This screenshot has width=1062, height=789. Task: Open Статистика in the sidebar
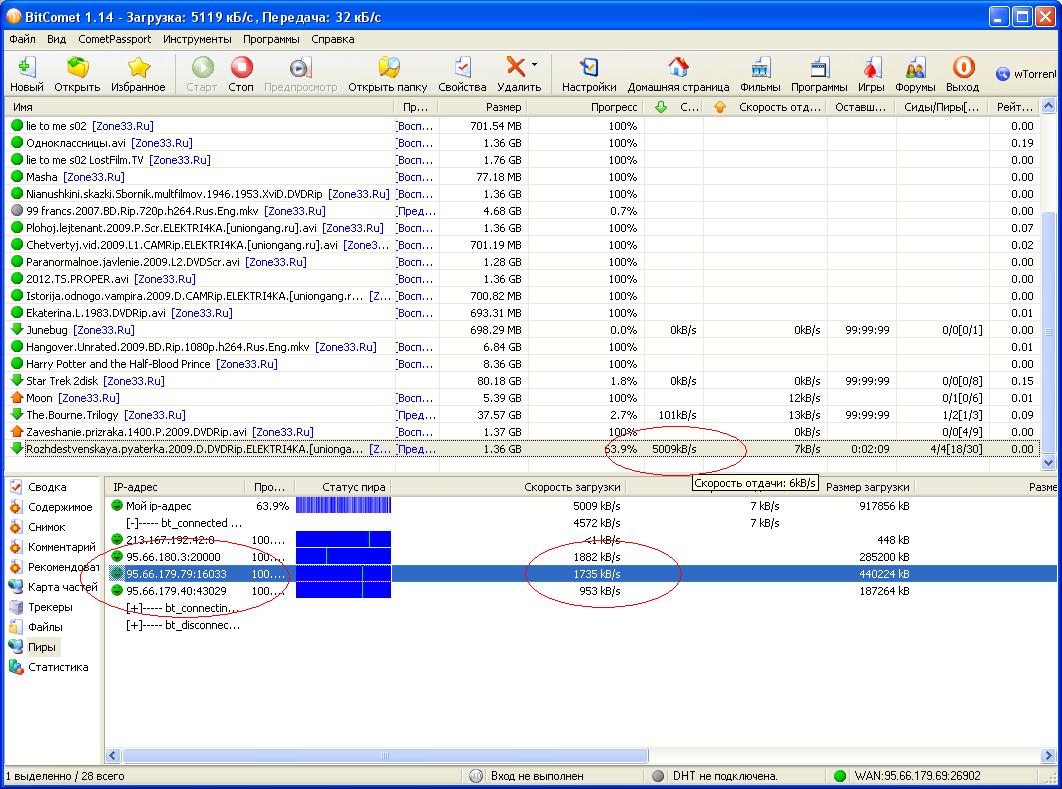[58, 667]
